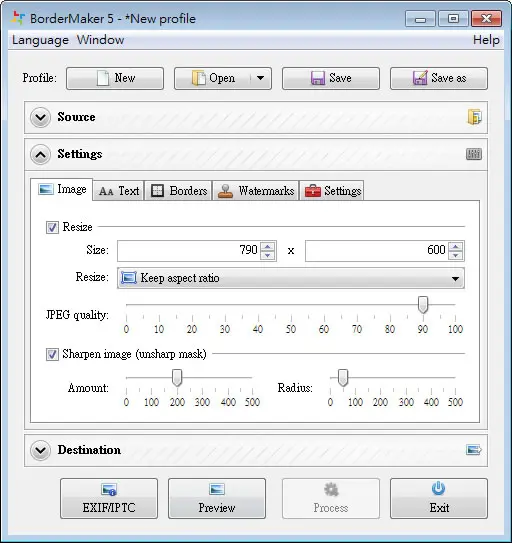Save profile with the floppy disk button
Screen dimensions: 512x543
coord(331,78)
